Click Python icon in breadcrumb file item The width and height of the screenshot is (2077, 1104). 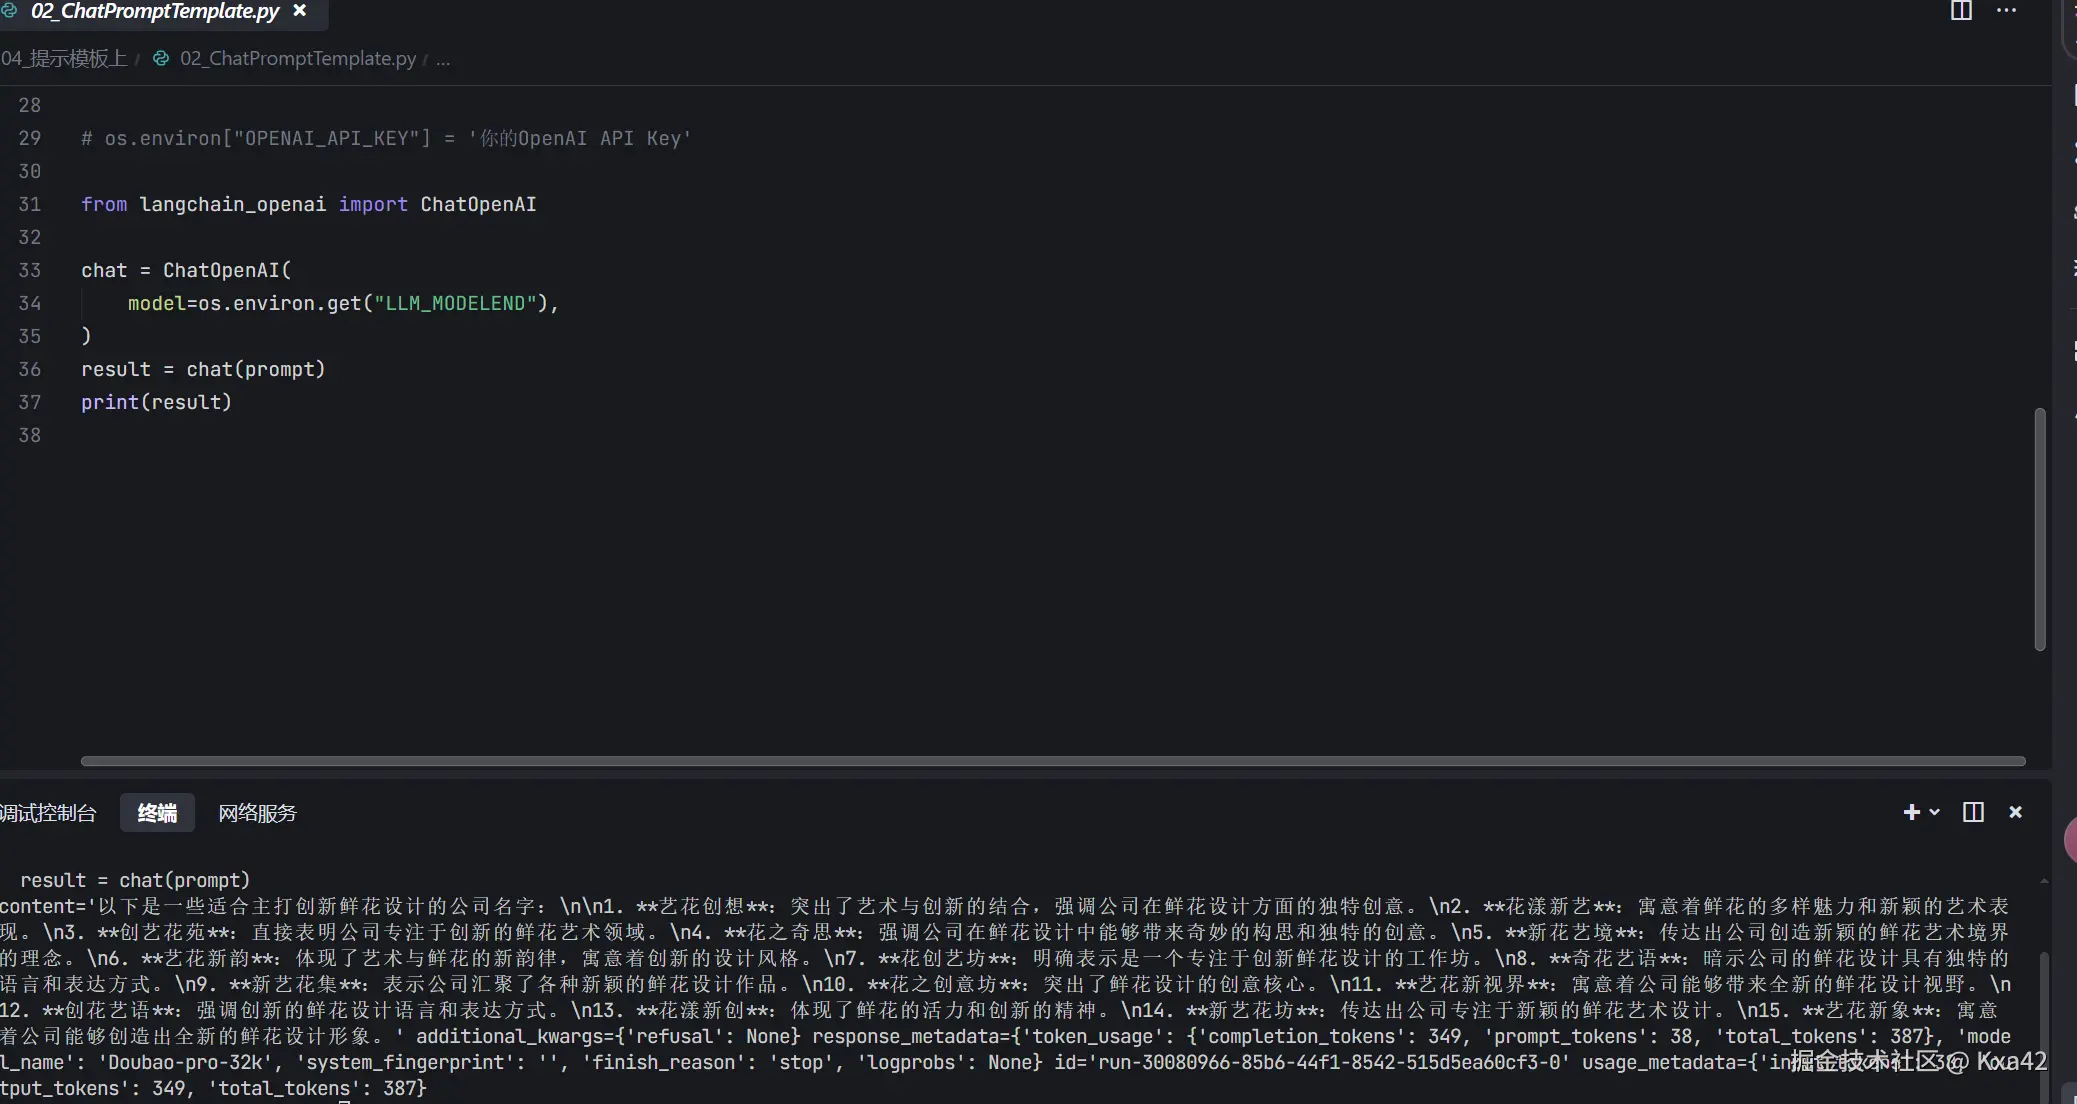pyautogui.click(x=160, y=58)
